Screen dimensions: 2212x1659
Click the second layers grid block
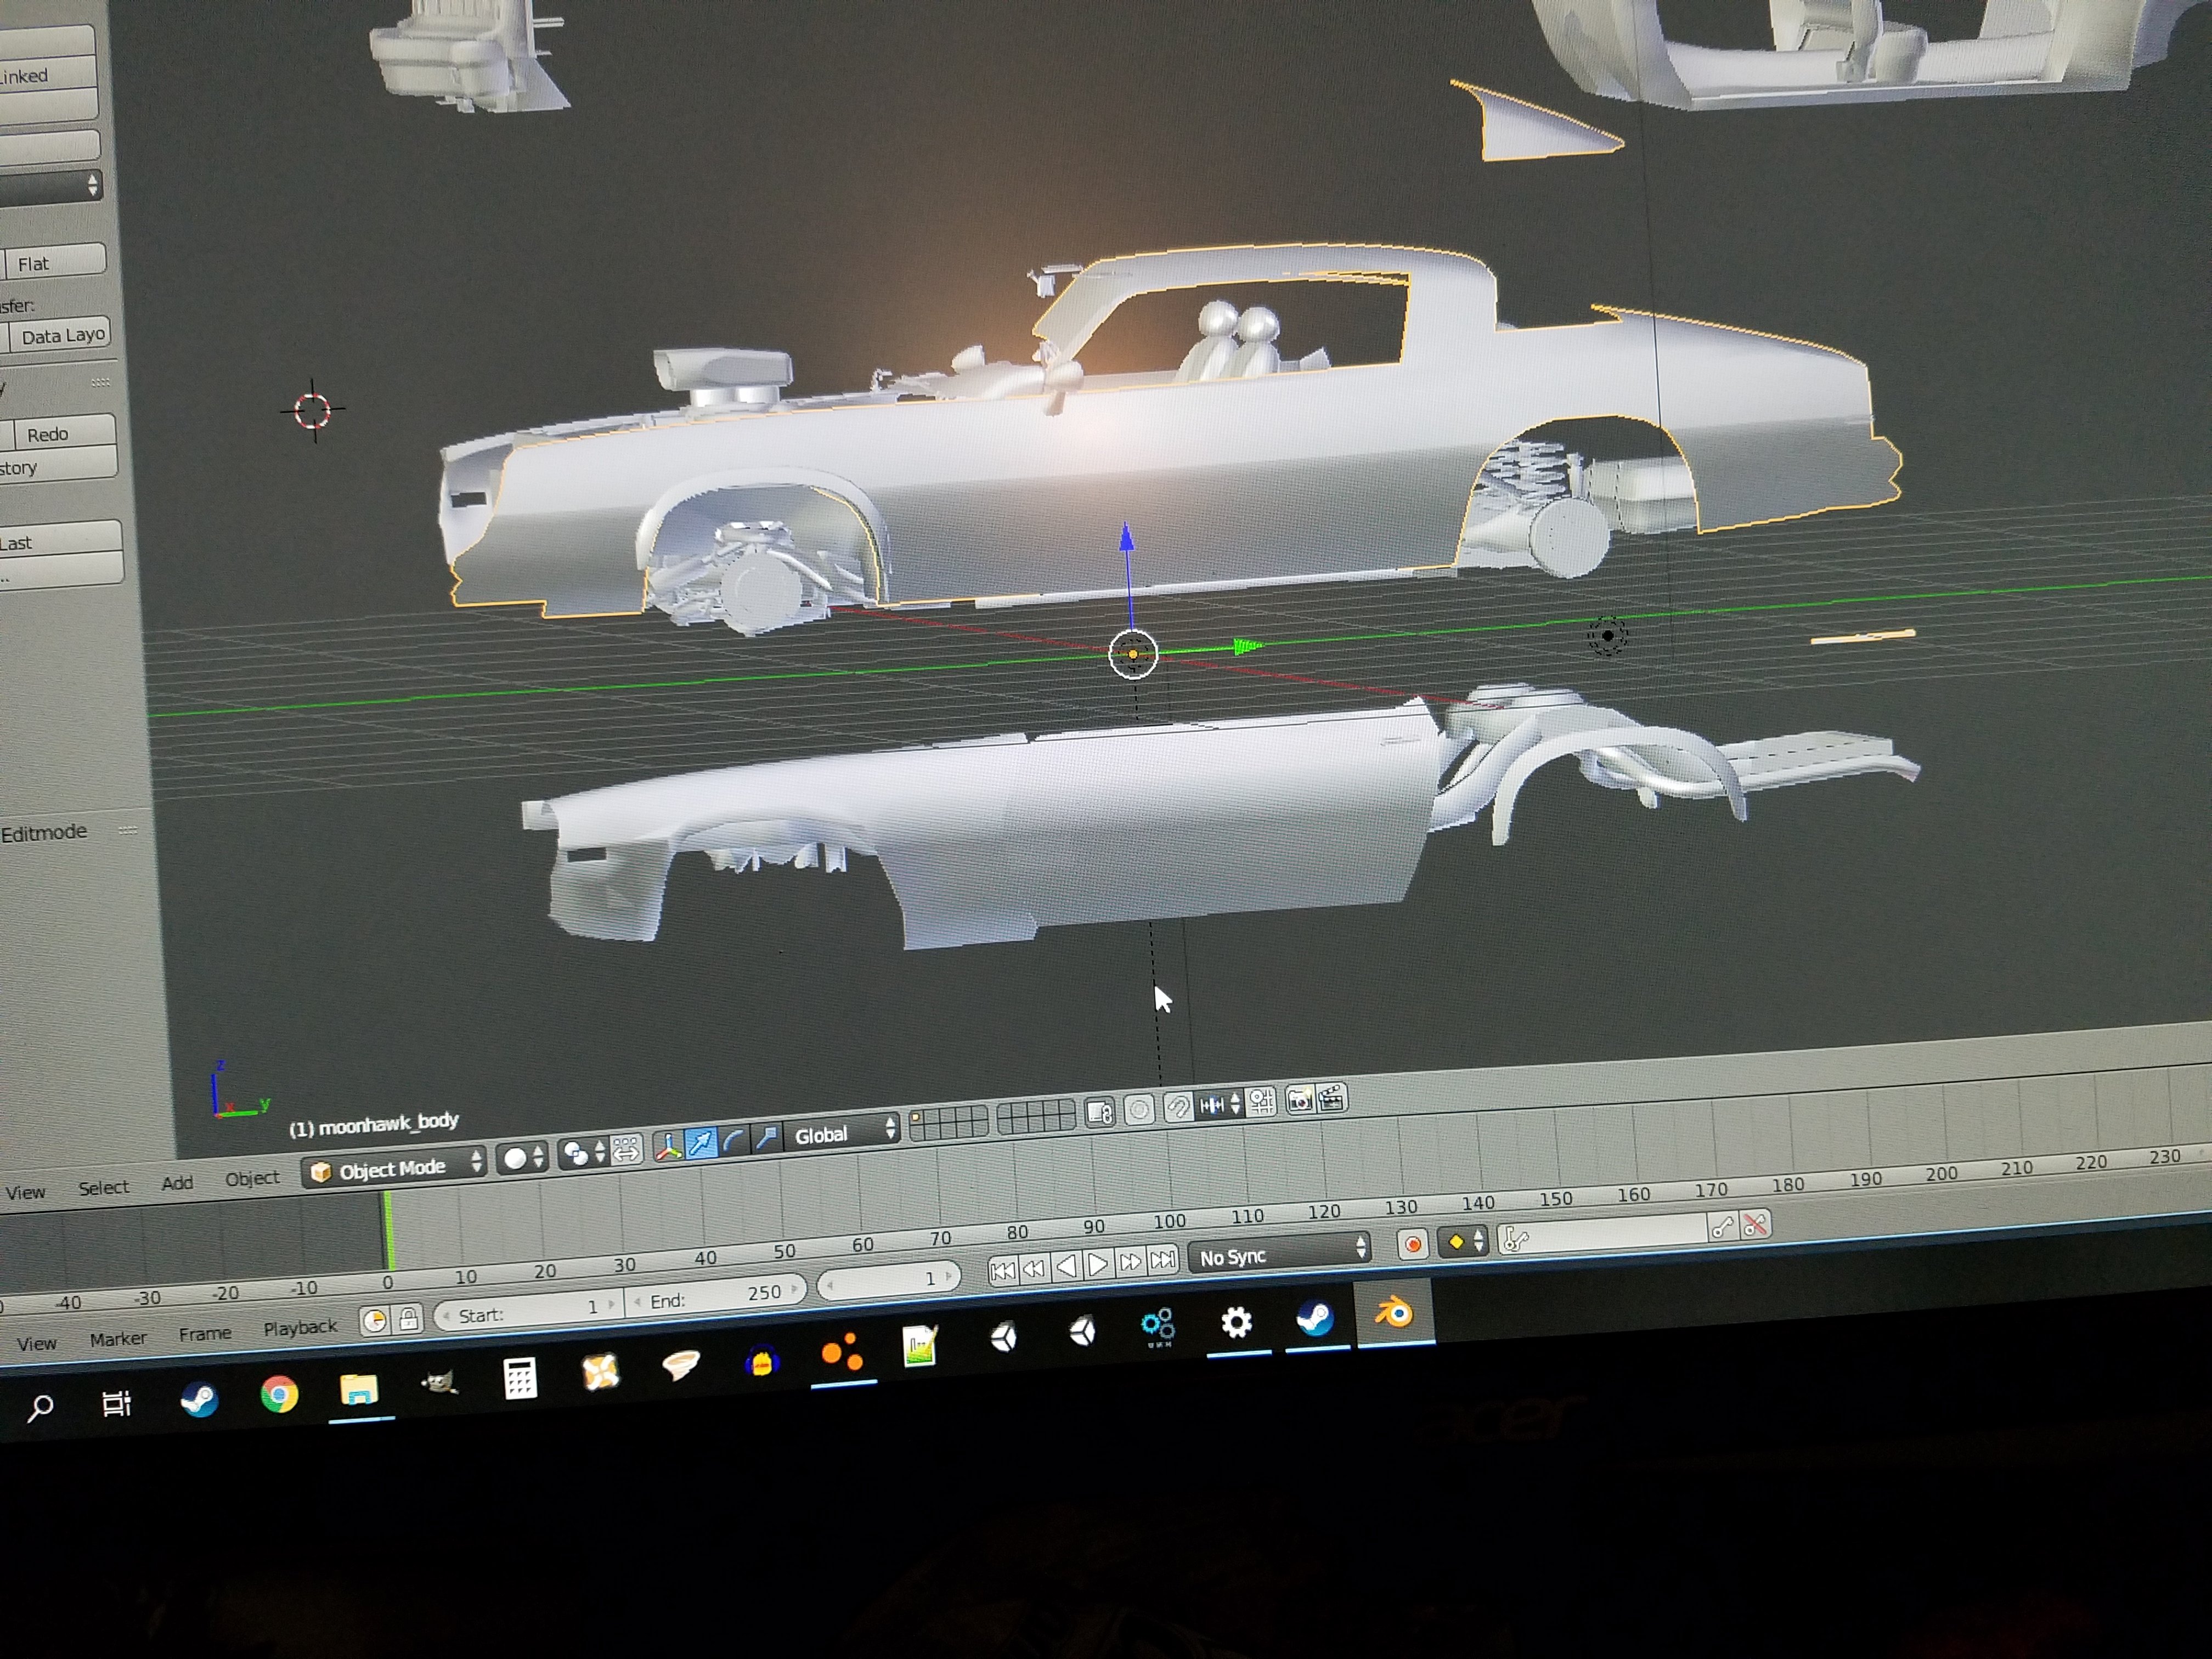point(1036,1116)
